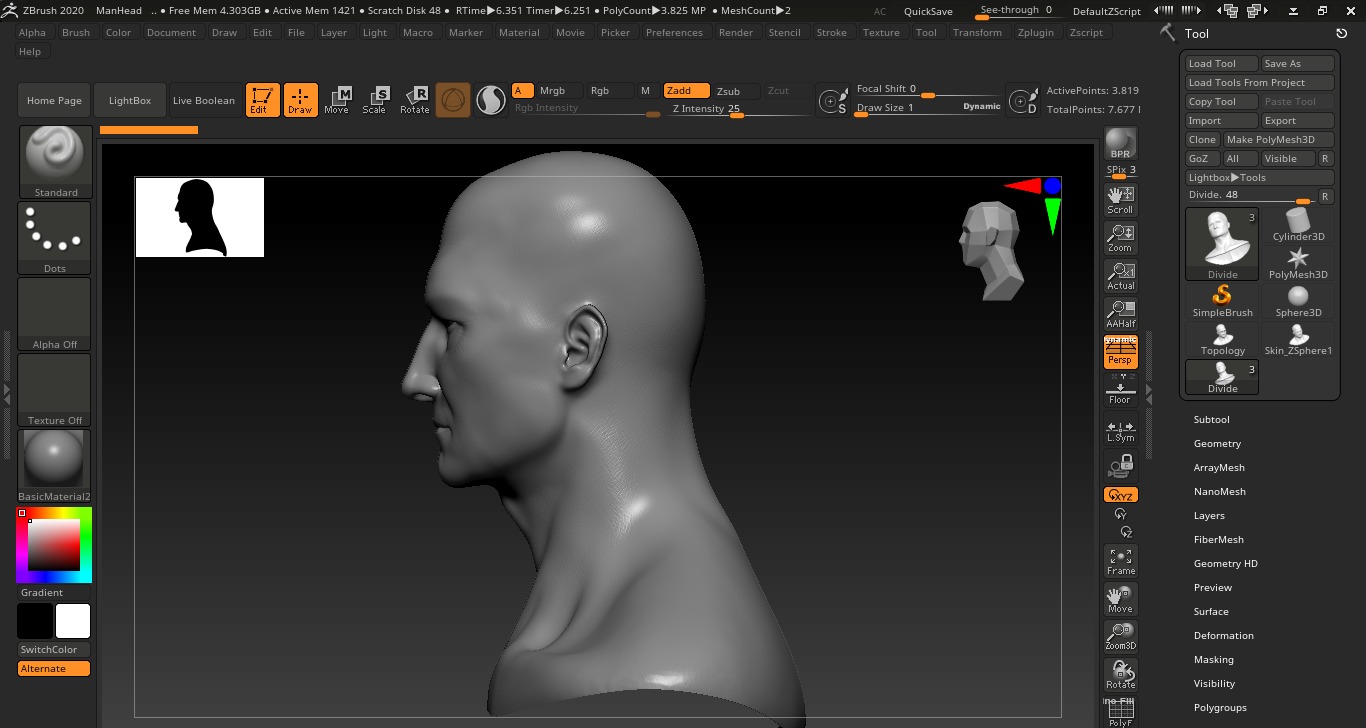1366x728 pixels.
Task: Choose the Cylinder3D tool
Action: coord(1298,225)
